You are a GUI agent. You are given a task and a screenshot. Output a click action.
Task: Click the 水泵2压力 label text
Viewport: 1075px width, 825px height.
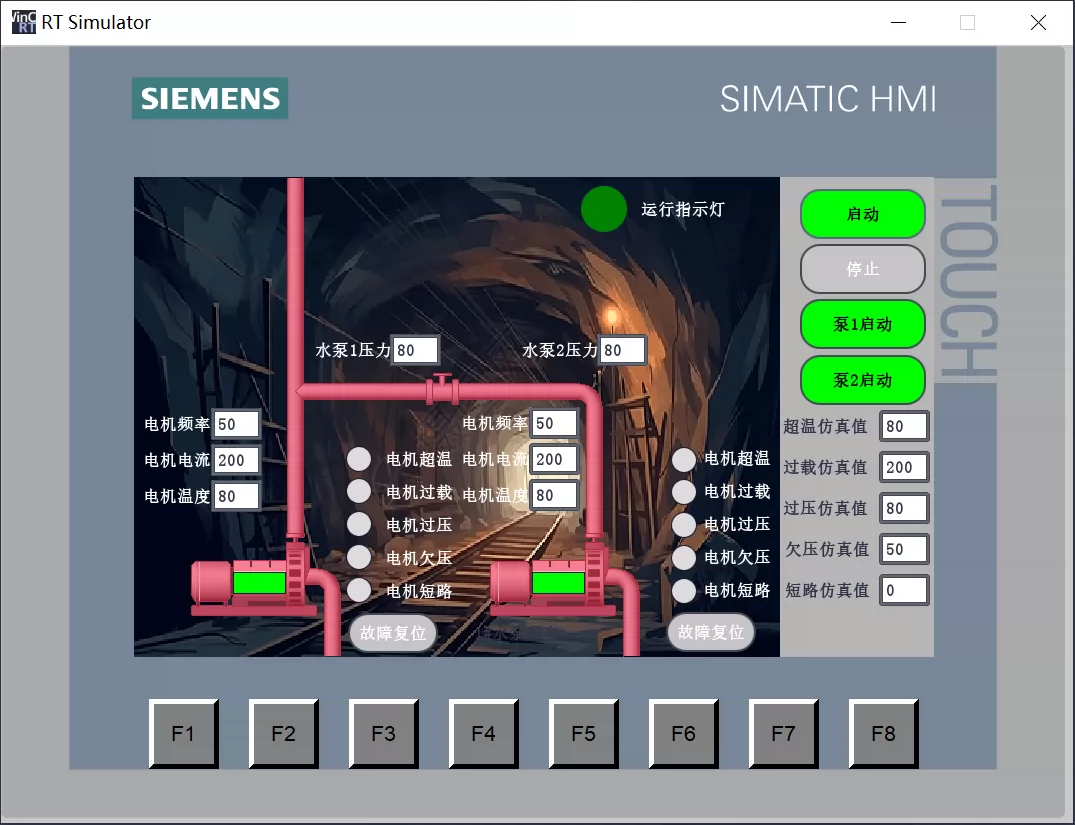coord(559,350)
